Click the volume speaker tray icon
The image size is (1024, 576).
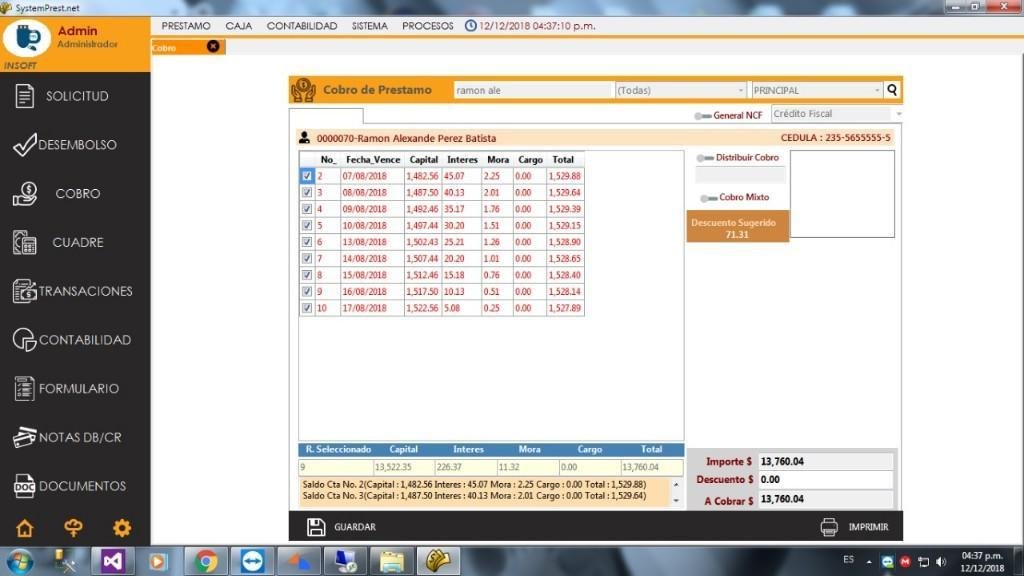pos(941,562)
